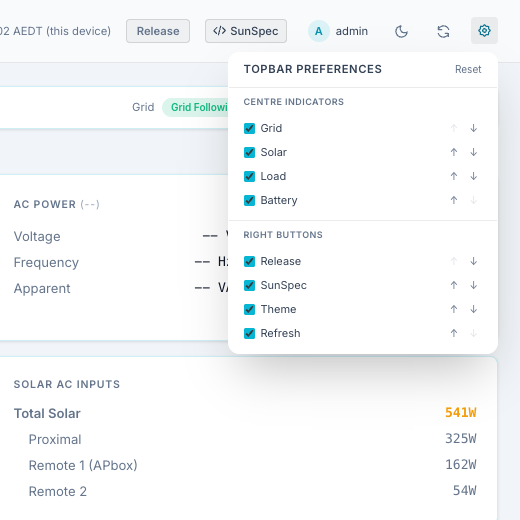The image size is (520, 520).
Task: Move Solar indicator up
Action: [454, 152]
